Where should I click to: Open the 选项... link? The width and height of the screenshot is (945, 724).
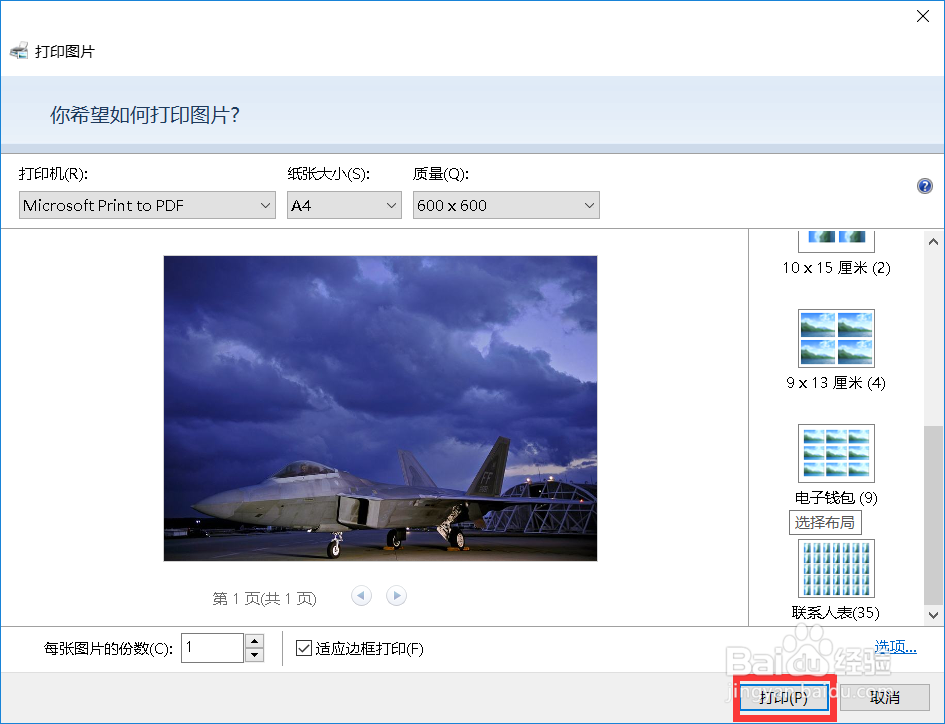point(895,647)
